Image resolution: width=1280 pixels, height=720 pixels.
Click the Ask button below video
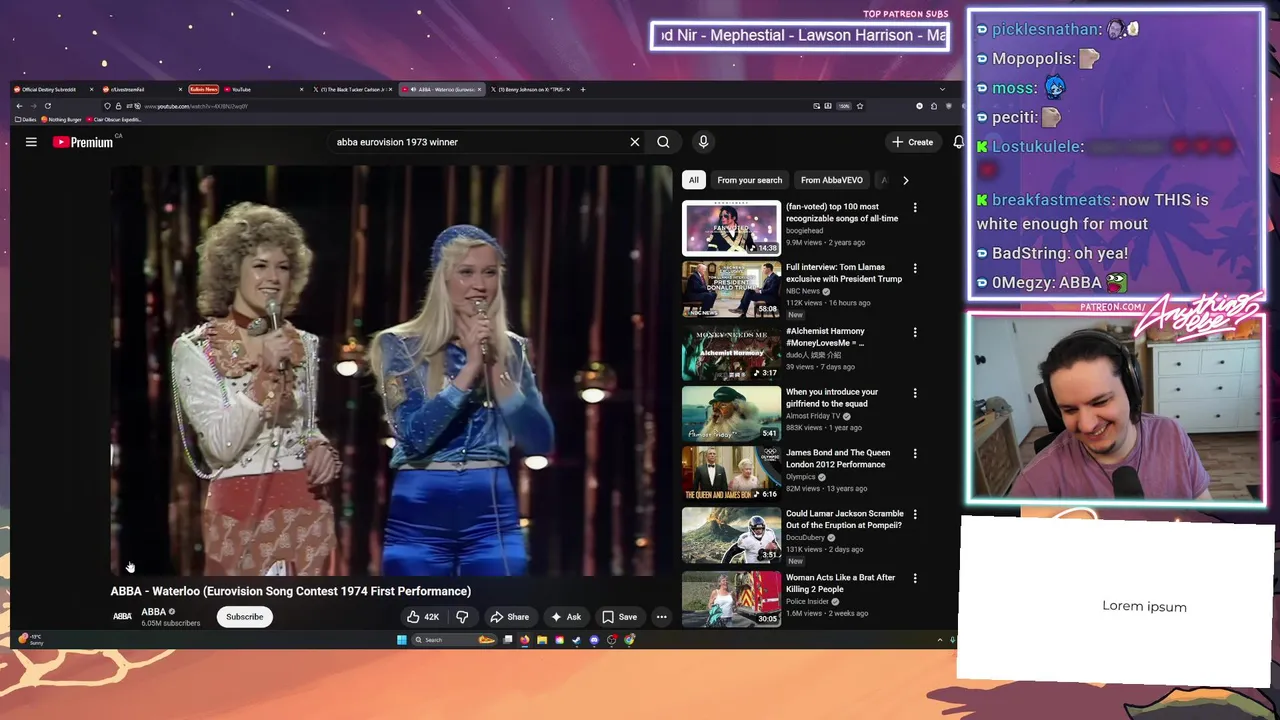(x=565, y=617)
